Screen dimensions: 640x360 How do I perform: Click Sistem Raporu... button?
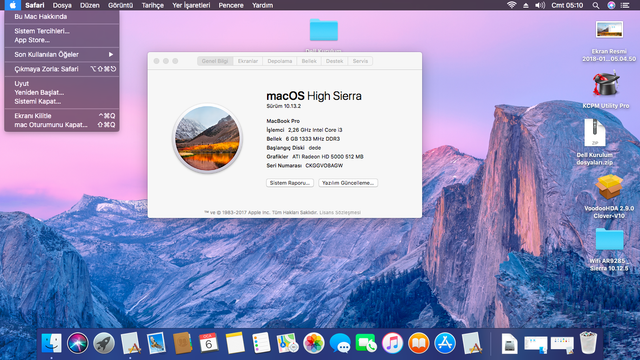tap(290, 183)
